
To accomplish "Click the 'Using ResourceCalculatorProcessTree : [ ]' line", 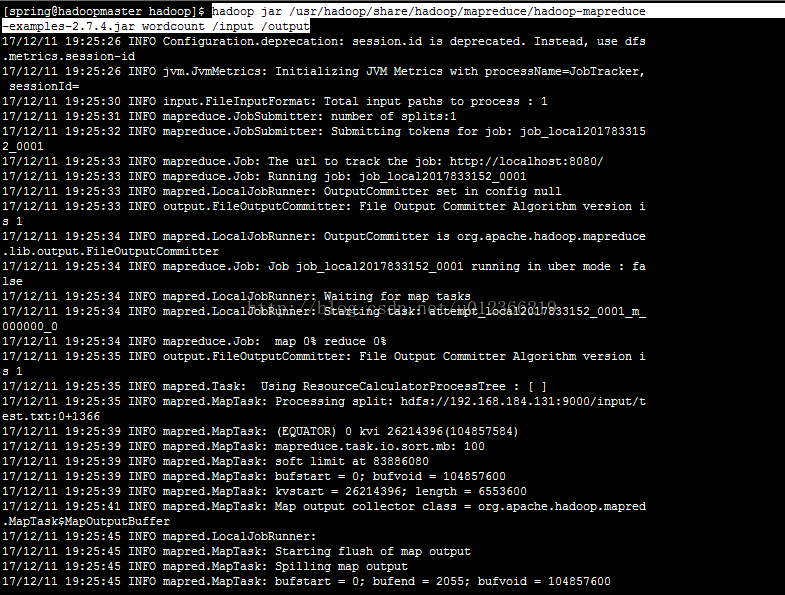I will [274, 387].
